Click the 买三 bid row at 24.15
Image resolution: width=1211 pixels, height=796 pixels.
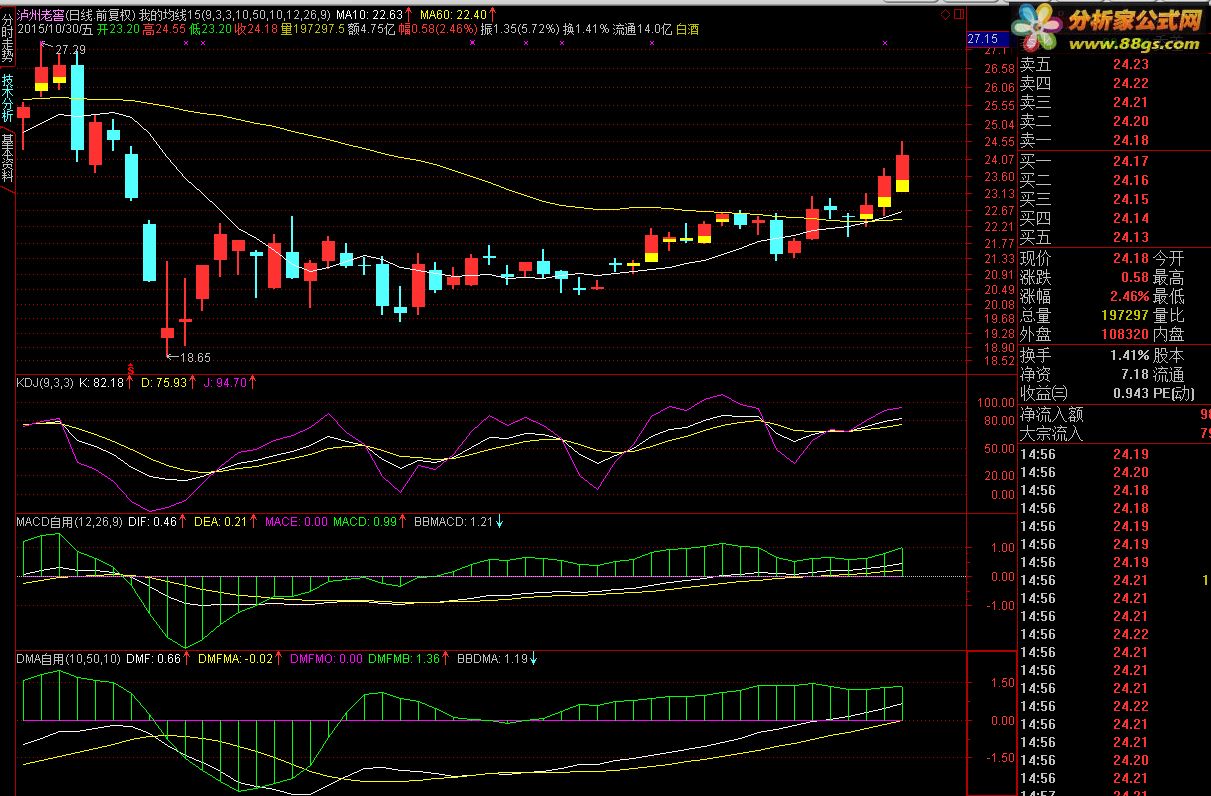pos(1114,199)
